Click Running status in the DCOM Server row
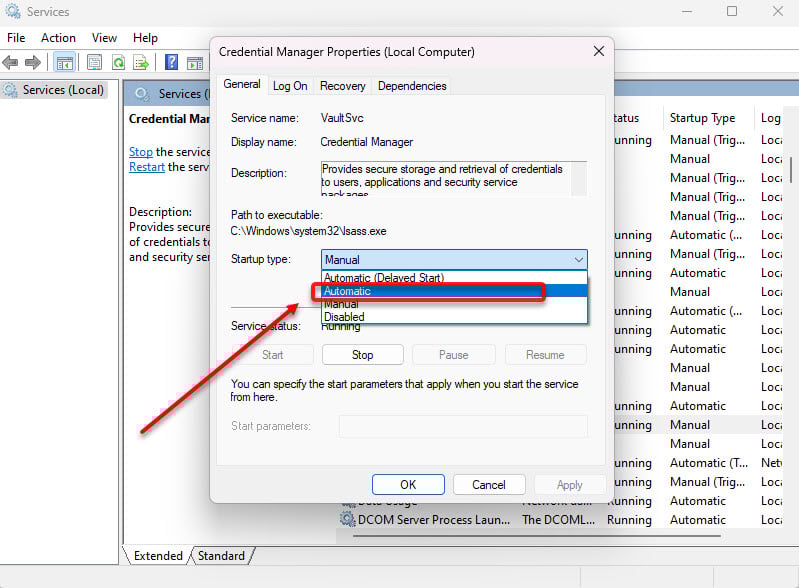Viewport: 799px width, 588px height. click(629, 520)
